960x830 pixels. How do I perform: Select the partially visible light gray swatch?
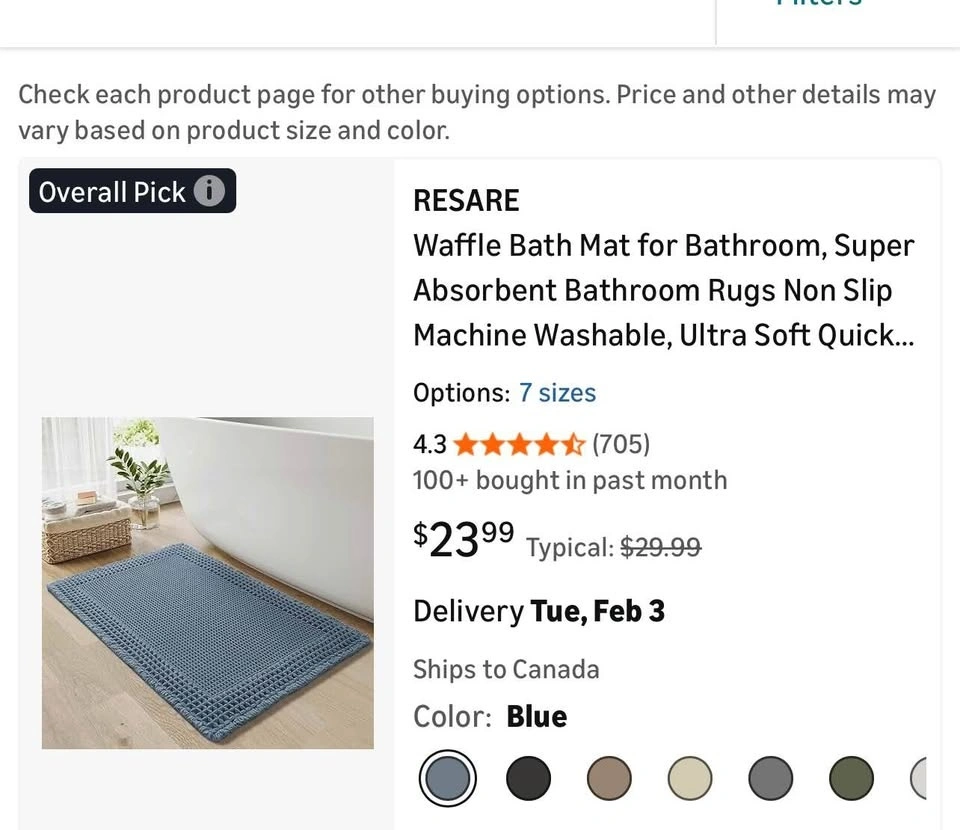(920, 778)
